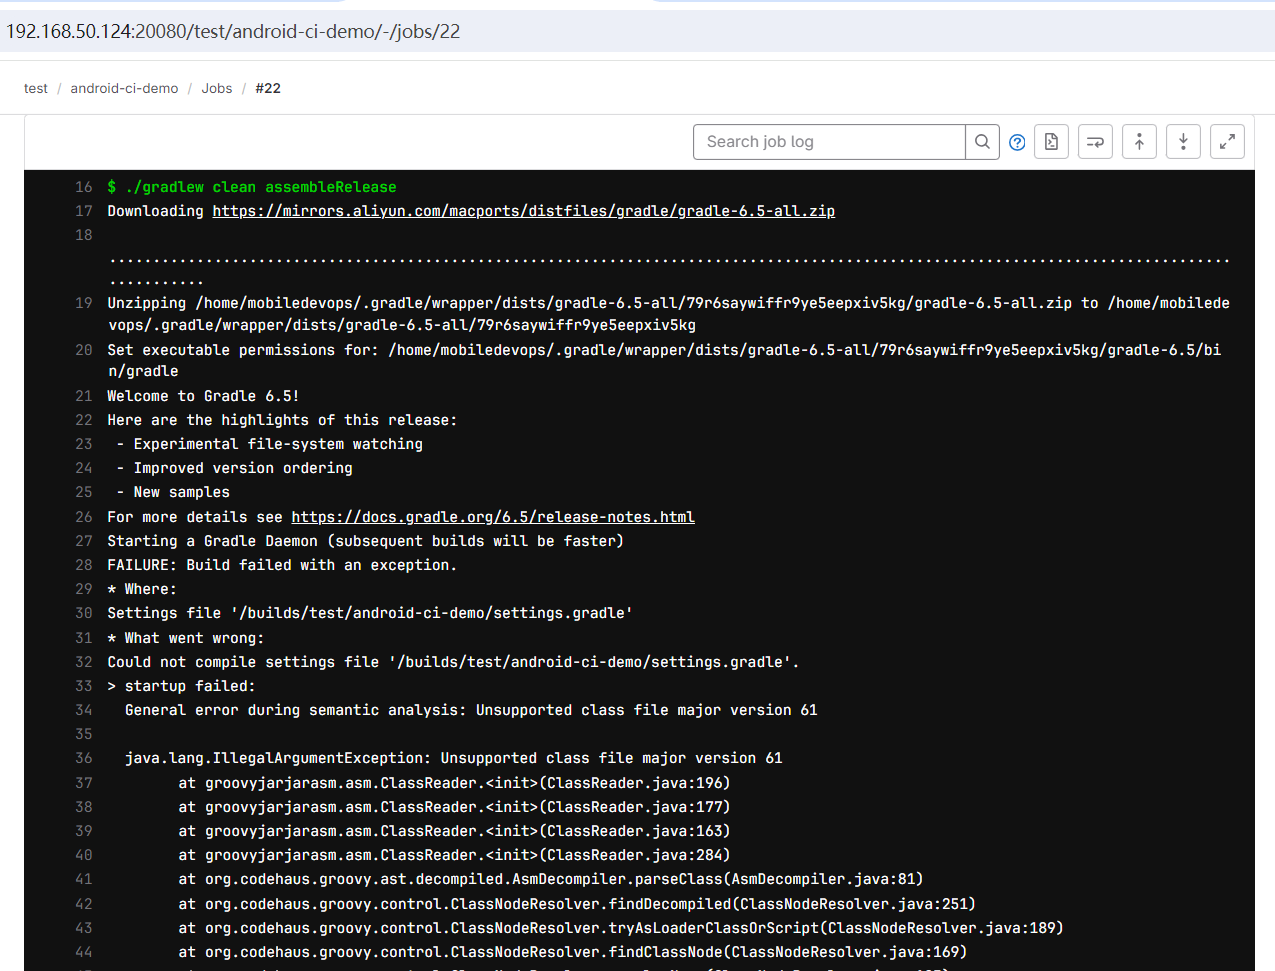Click the browser address bar URL

(x=232, y=31)
